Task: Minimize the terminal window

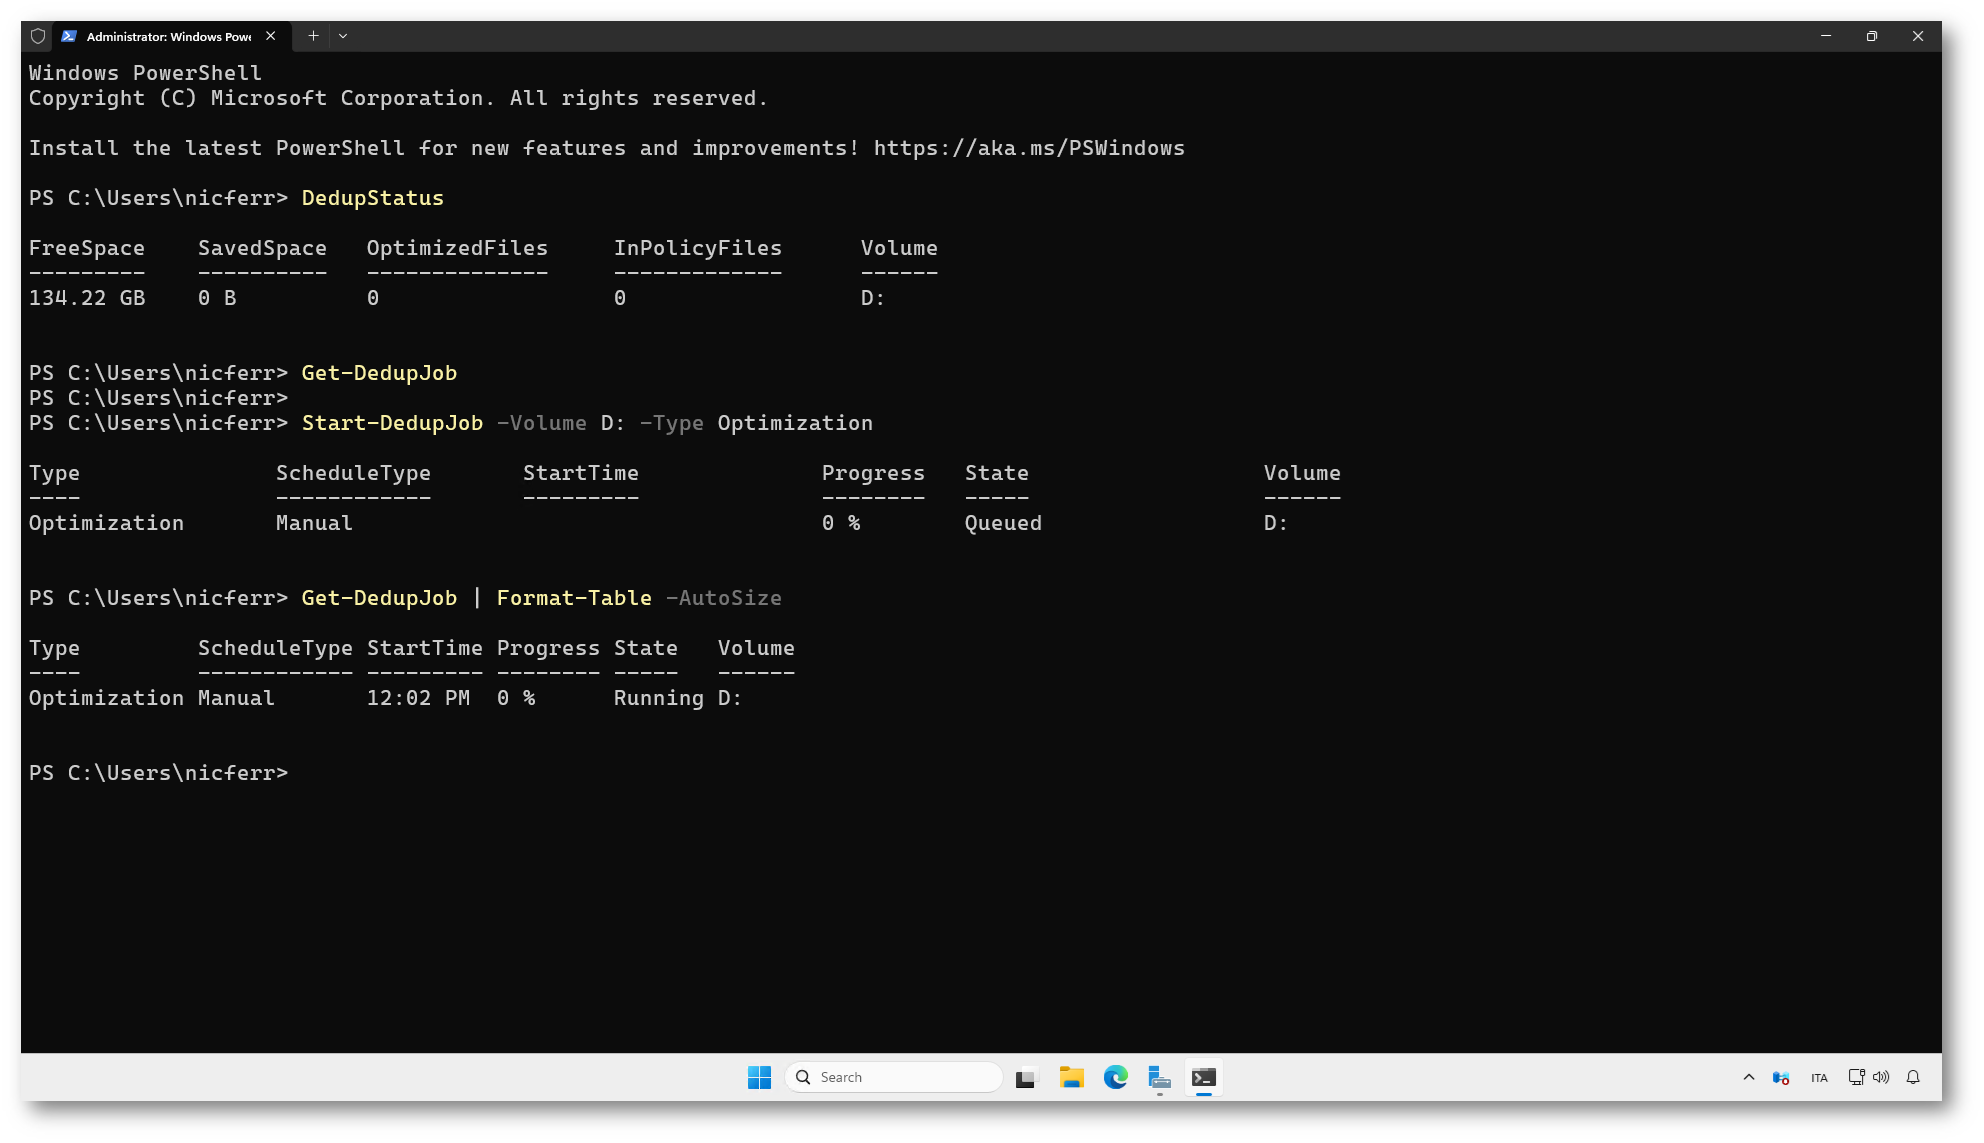Action: pos(1826,36)
